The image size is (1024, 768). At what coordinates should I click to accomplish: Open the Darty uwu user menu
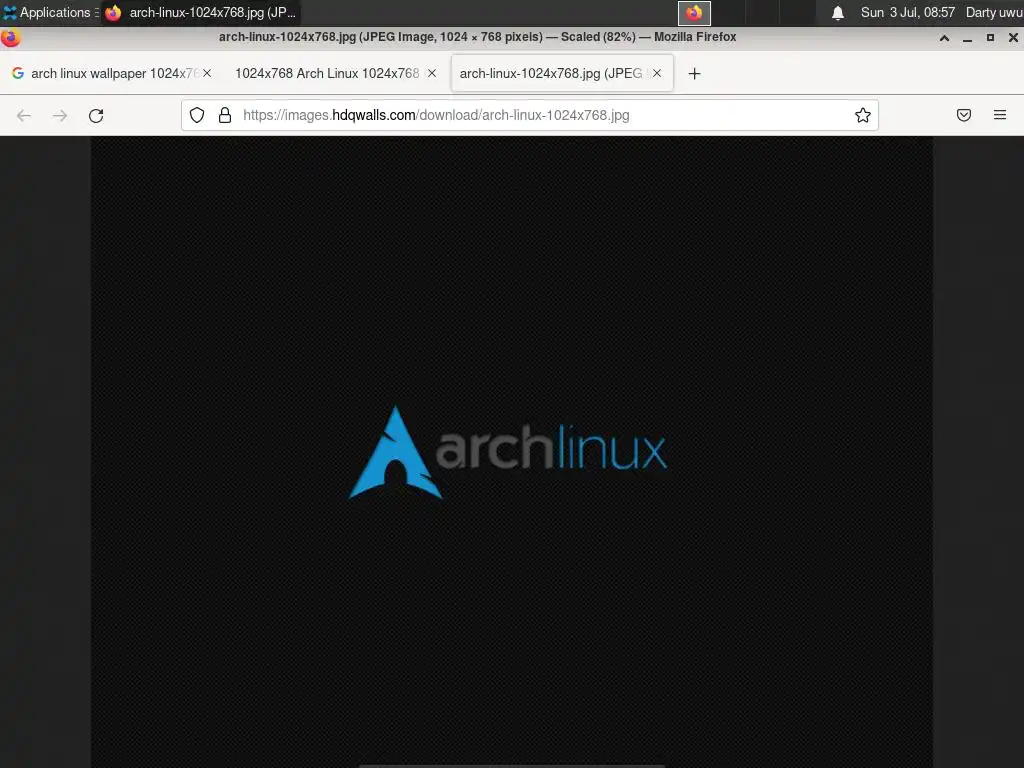[x=994, y=12]
